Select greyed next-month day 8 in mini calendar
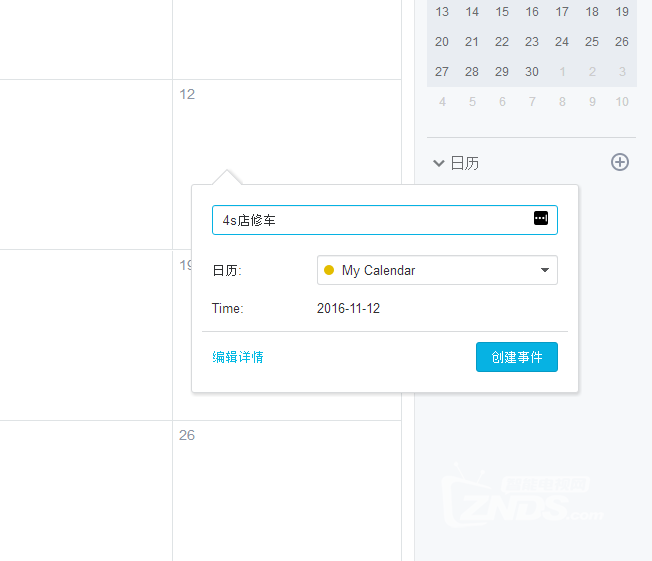This screenshot has width=652, height=561. pyautogui.click(x=562, y=101)
